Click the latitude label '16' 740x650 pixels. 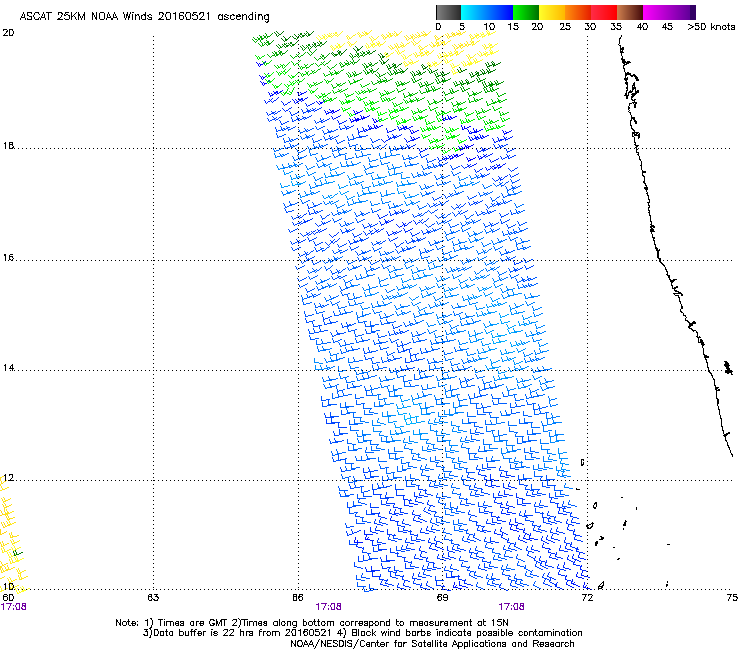coord(8,258)
